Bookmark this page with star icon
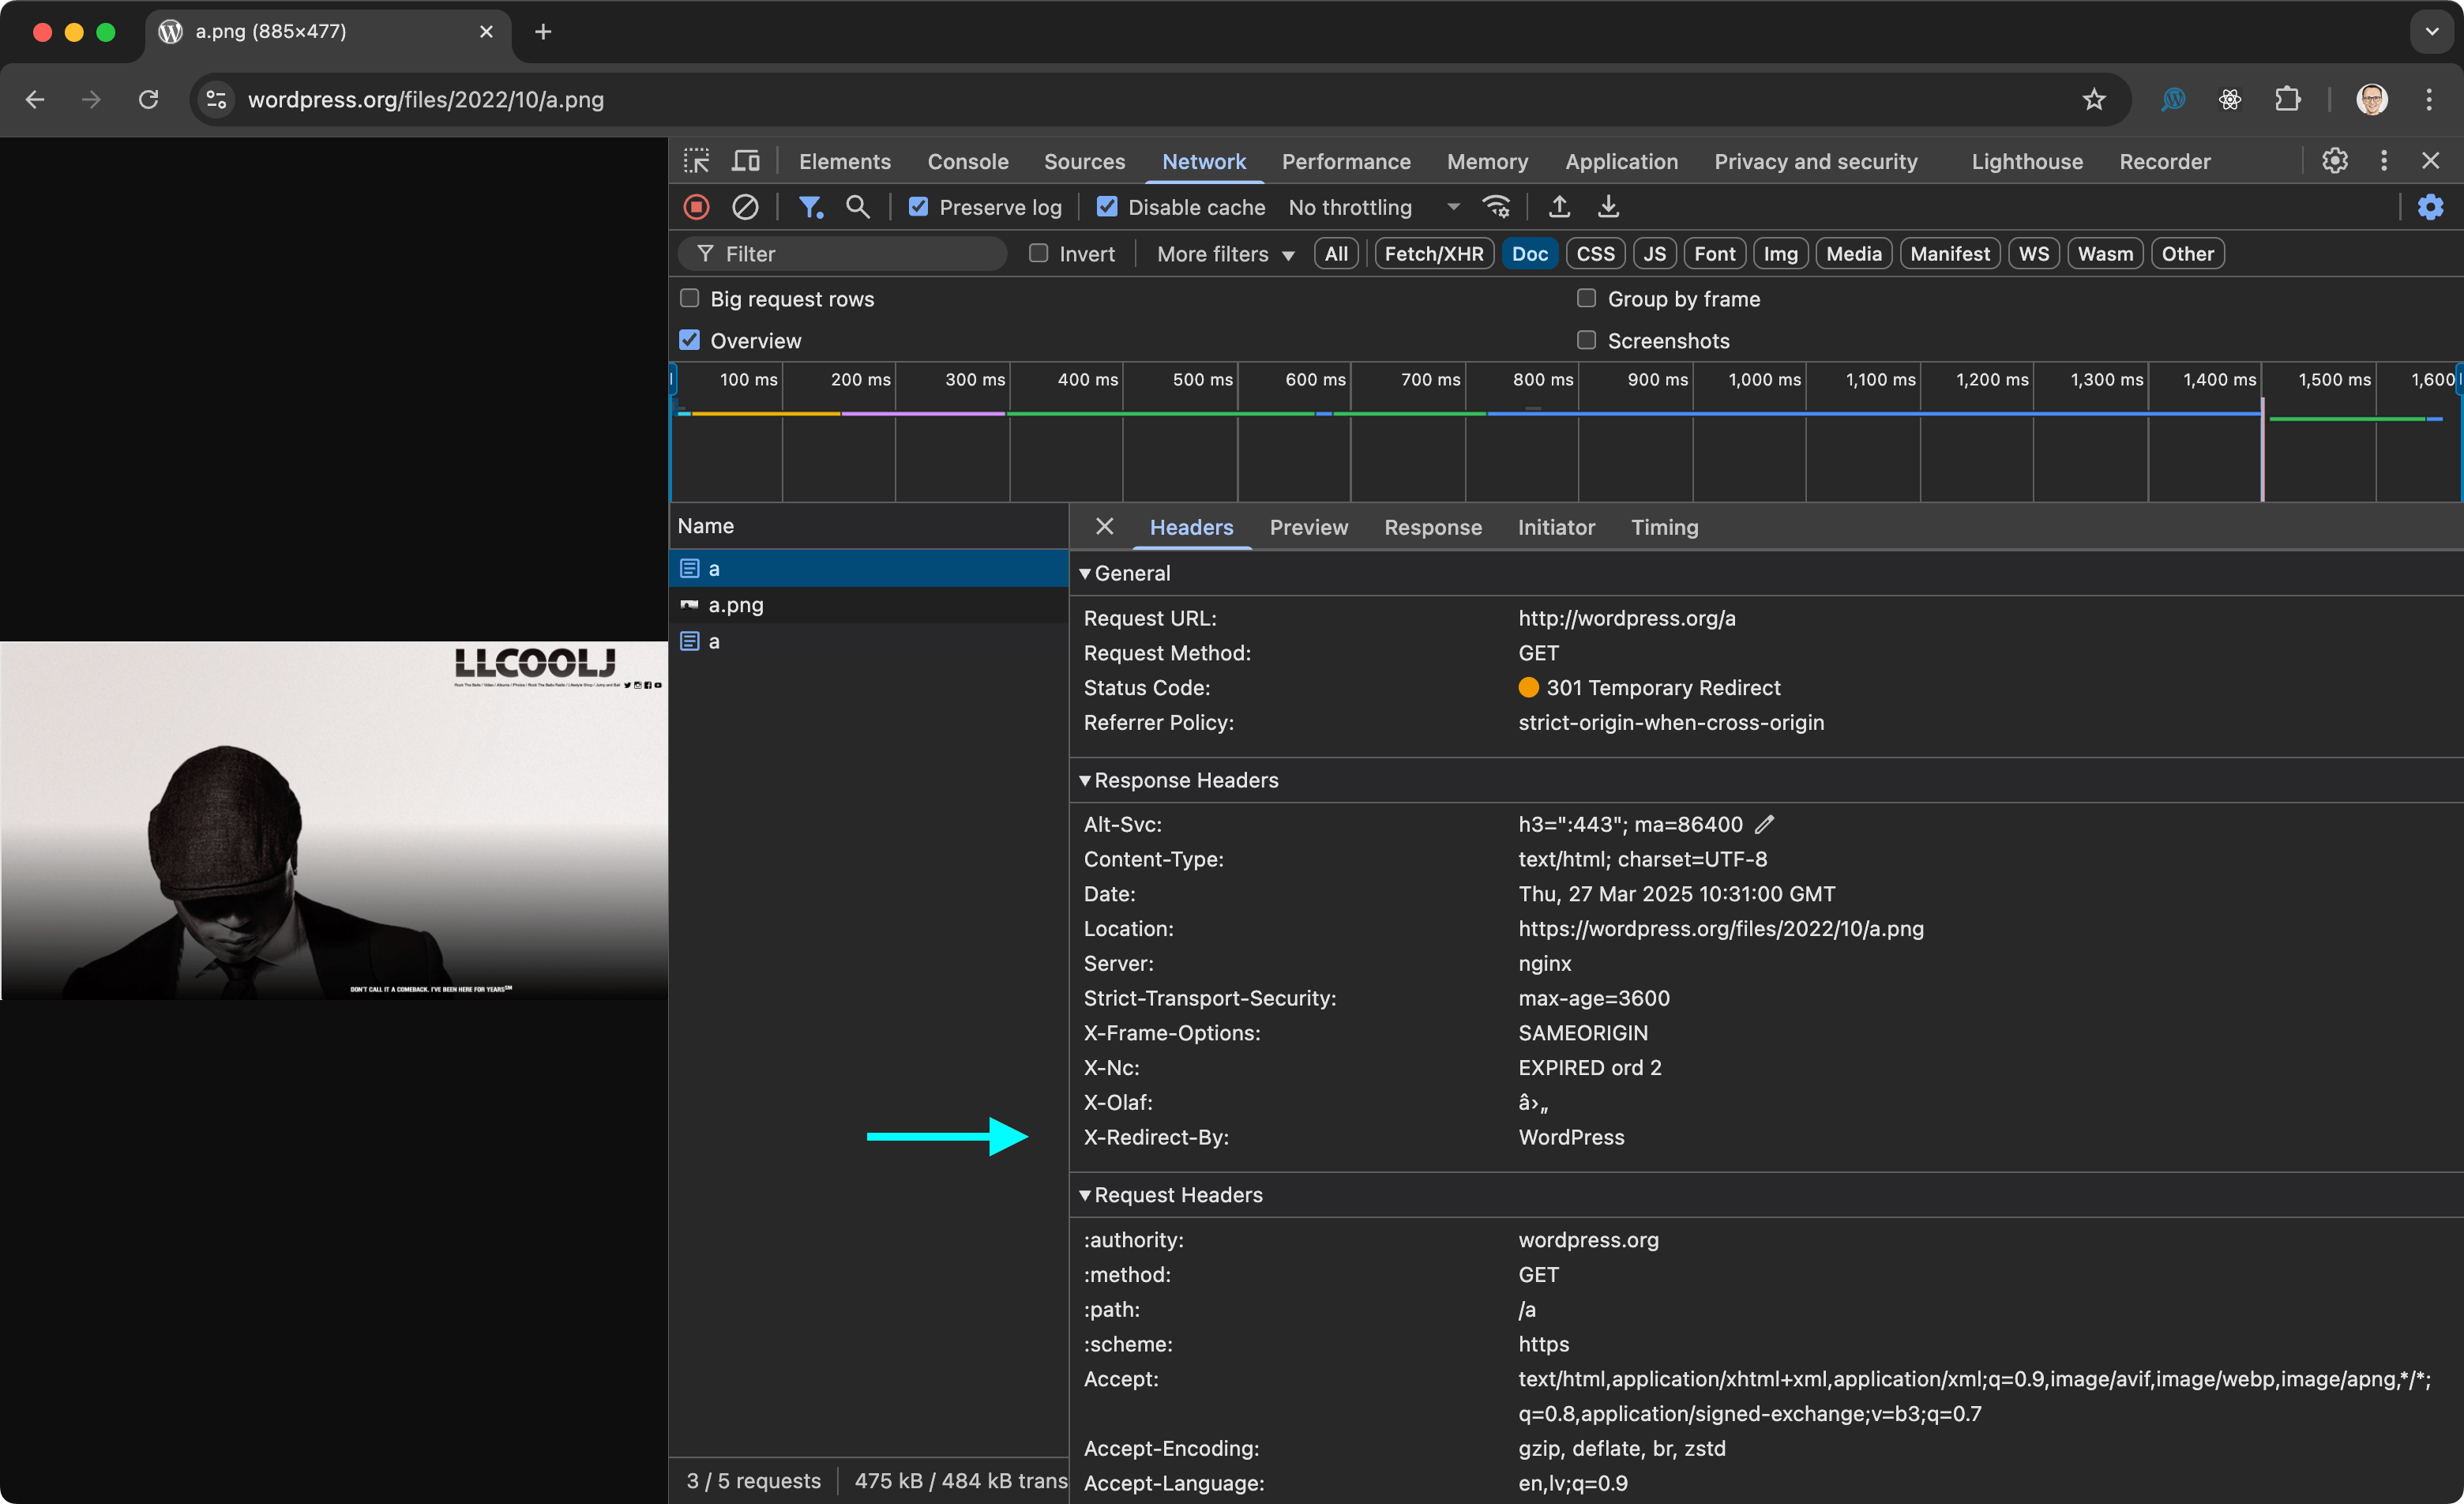Viewport: 2464px width, 1504px height. tap(2094, 99)
